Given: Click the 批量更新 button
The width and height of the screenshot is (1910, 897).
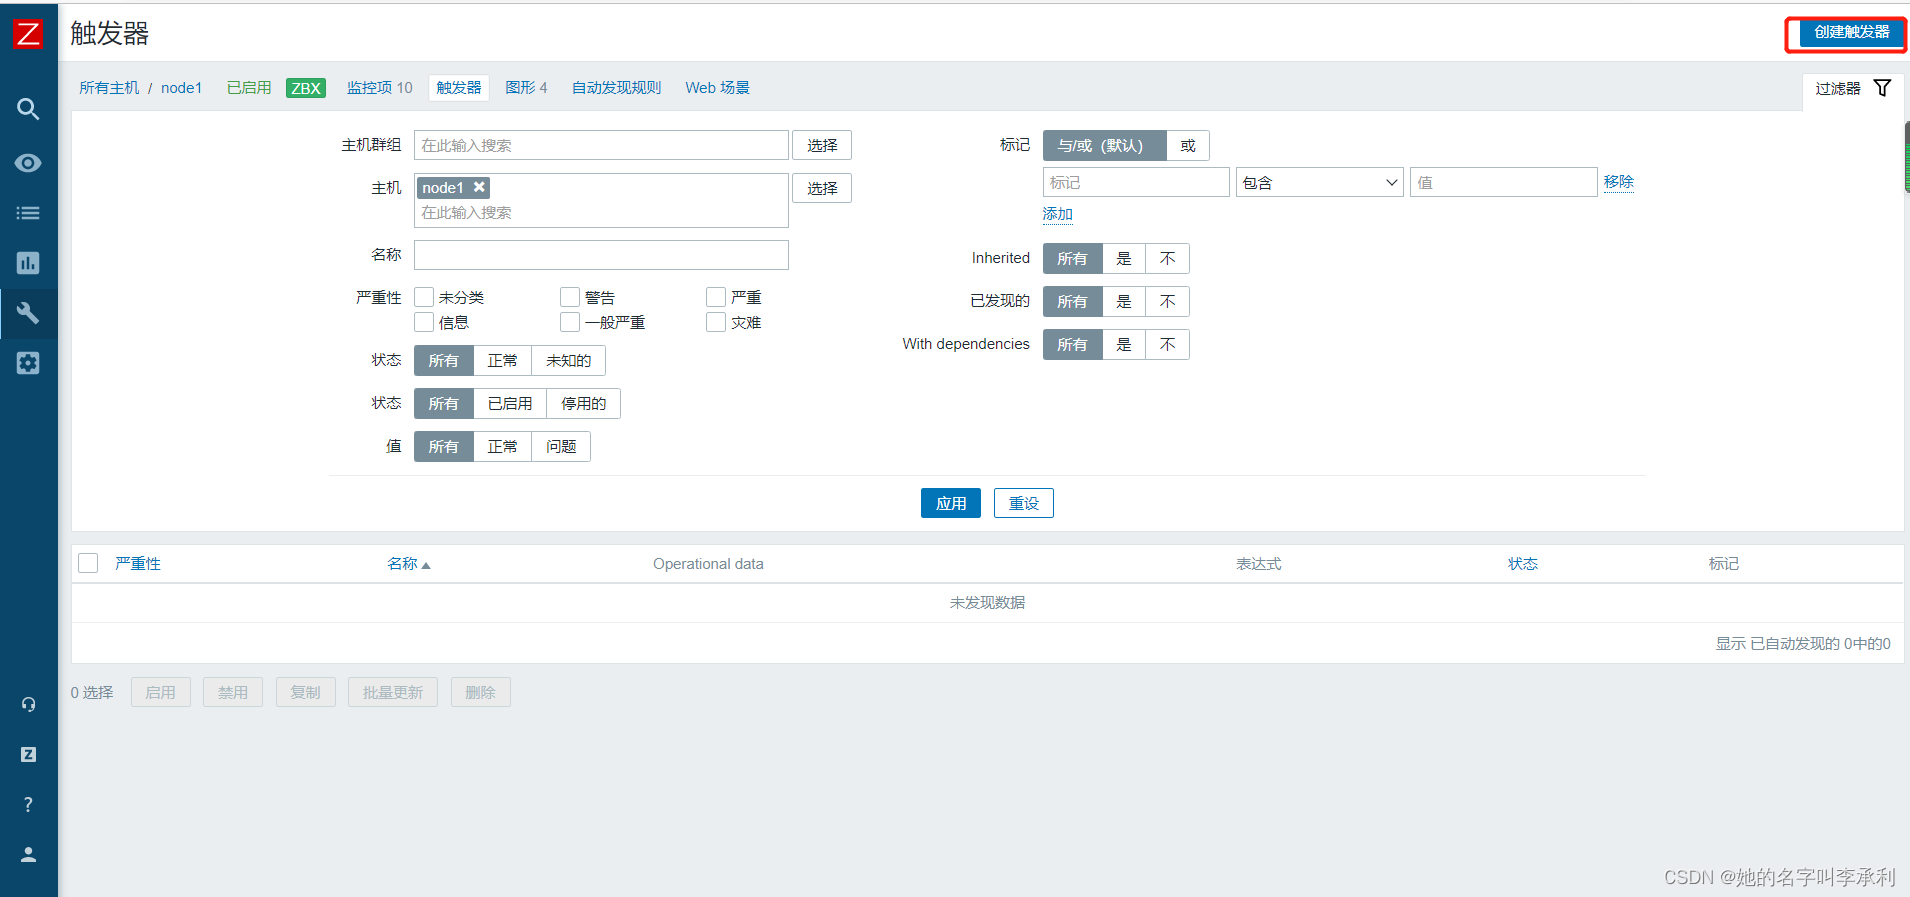Looking at the screenshot, I should coord(393,692).
